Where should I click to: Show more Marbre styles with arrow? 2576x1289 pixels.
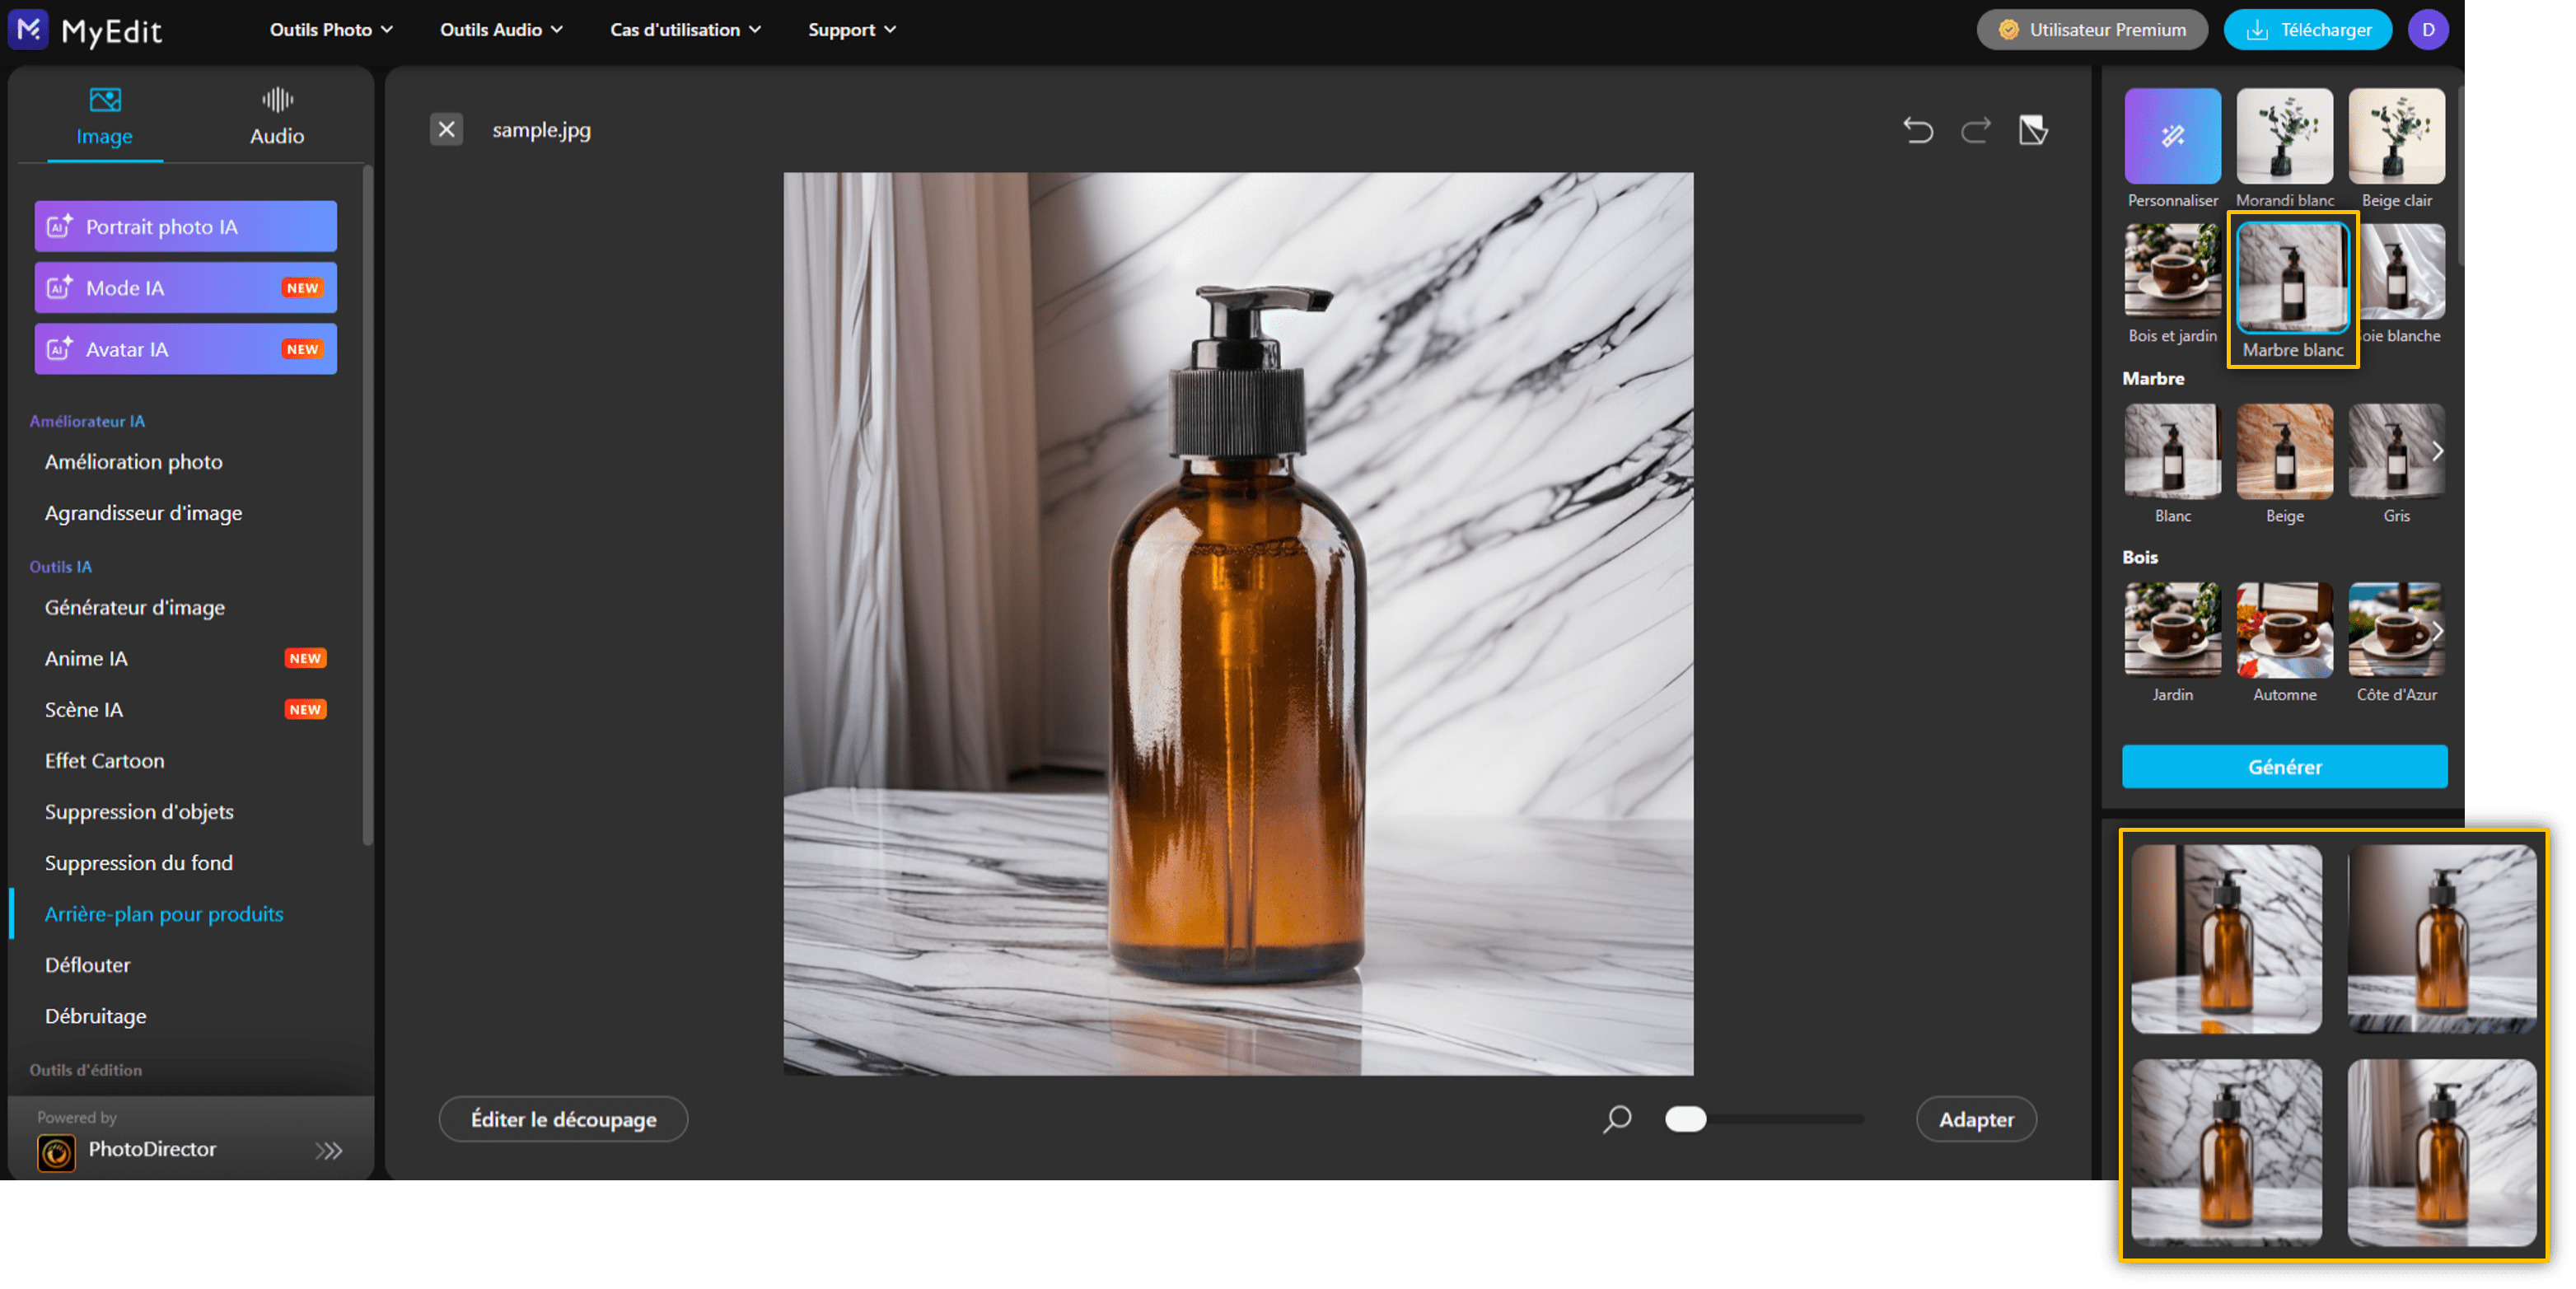pos(2437,452)
